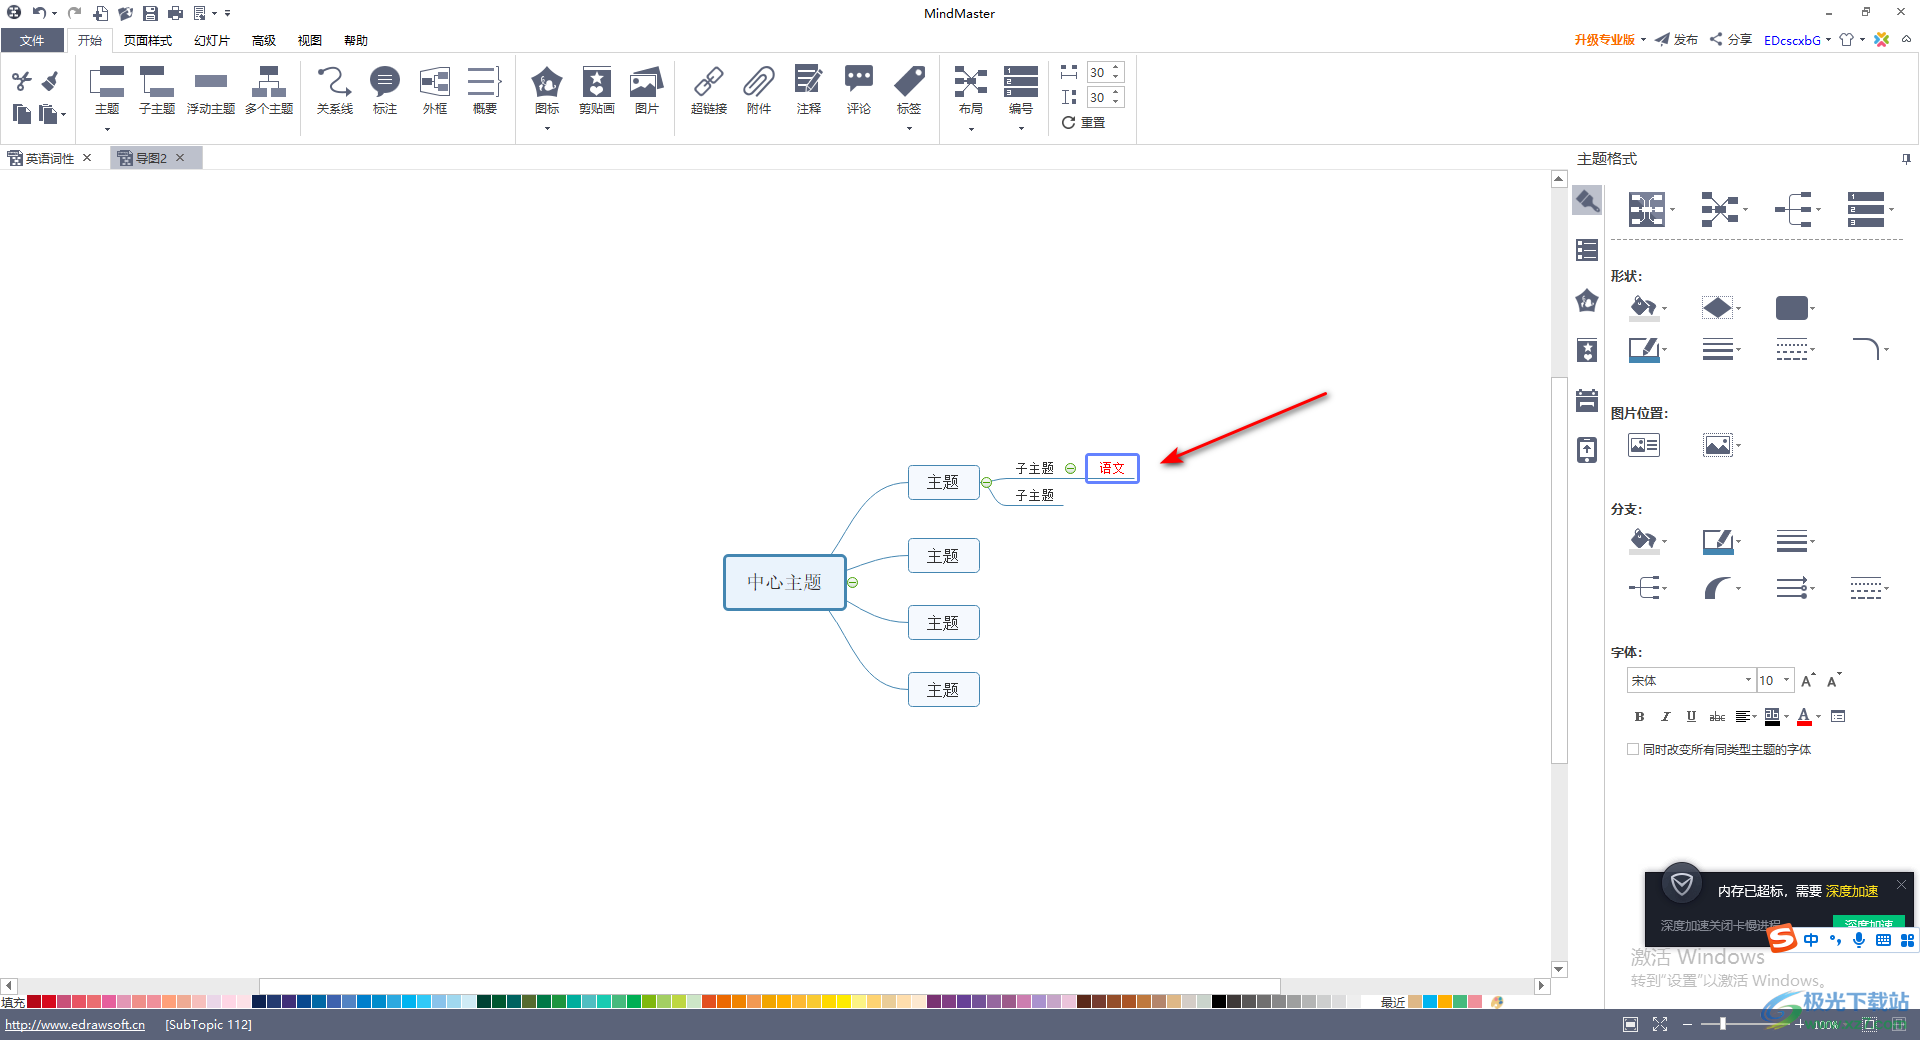Image resolution: width=1920 pixels, height=1040 pixels.
Task: Click the 分享 share button
Action: click(1731, 40)
